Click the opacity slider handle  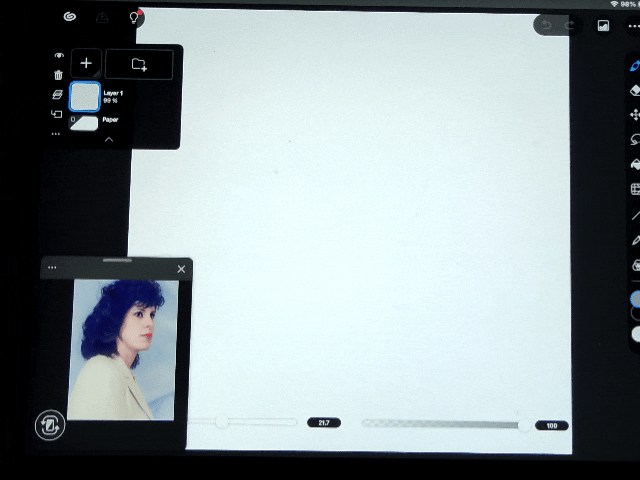tap(524, 425)
